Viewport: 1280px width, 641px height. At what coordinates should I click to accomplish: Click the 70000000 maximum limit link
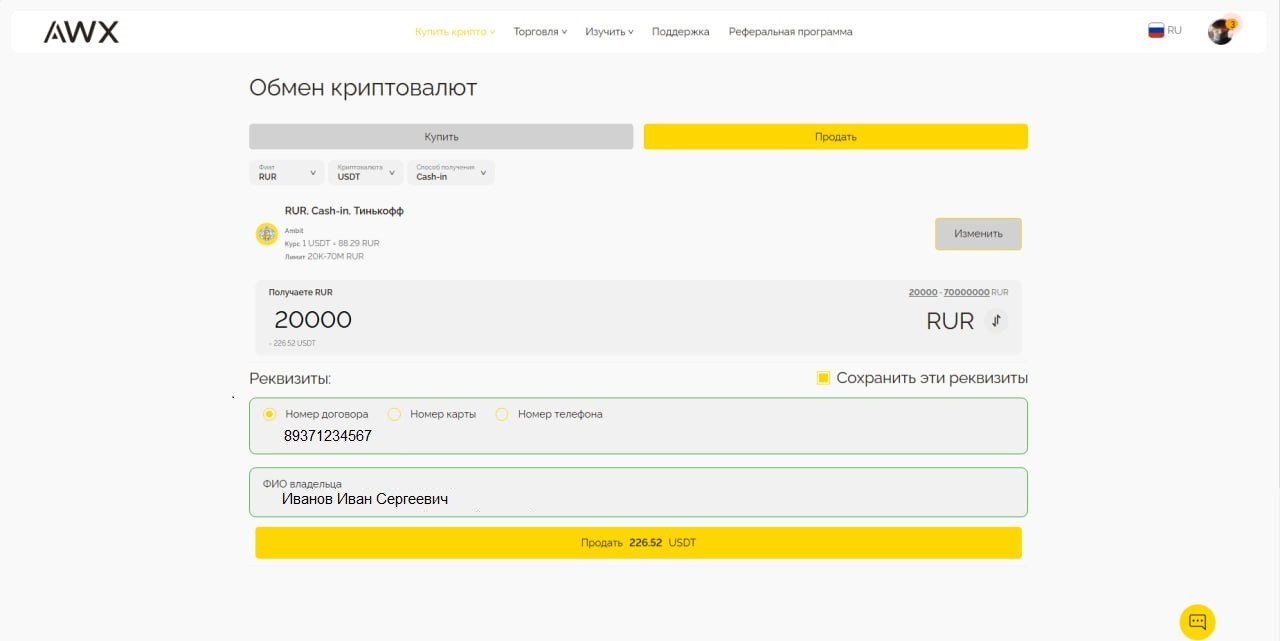[966, 292]
